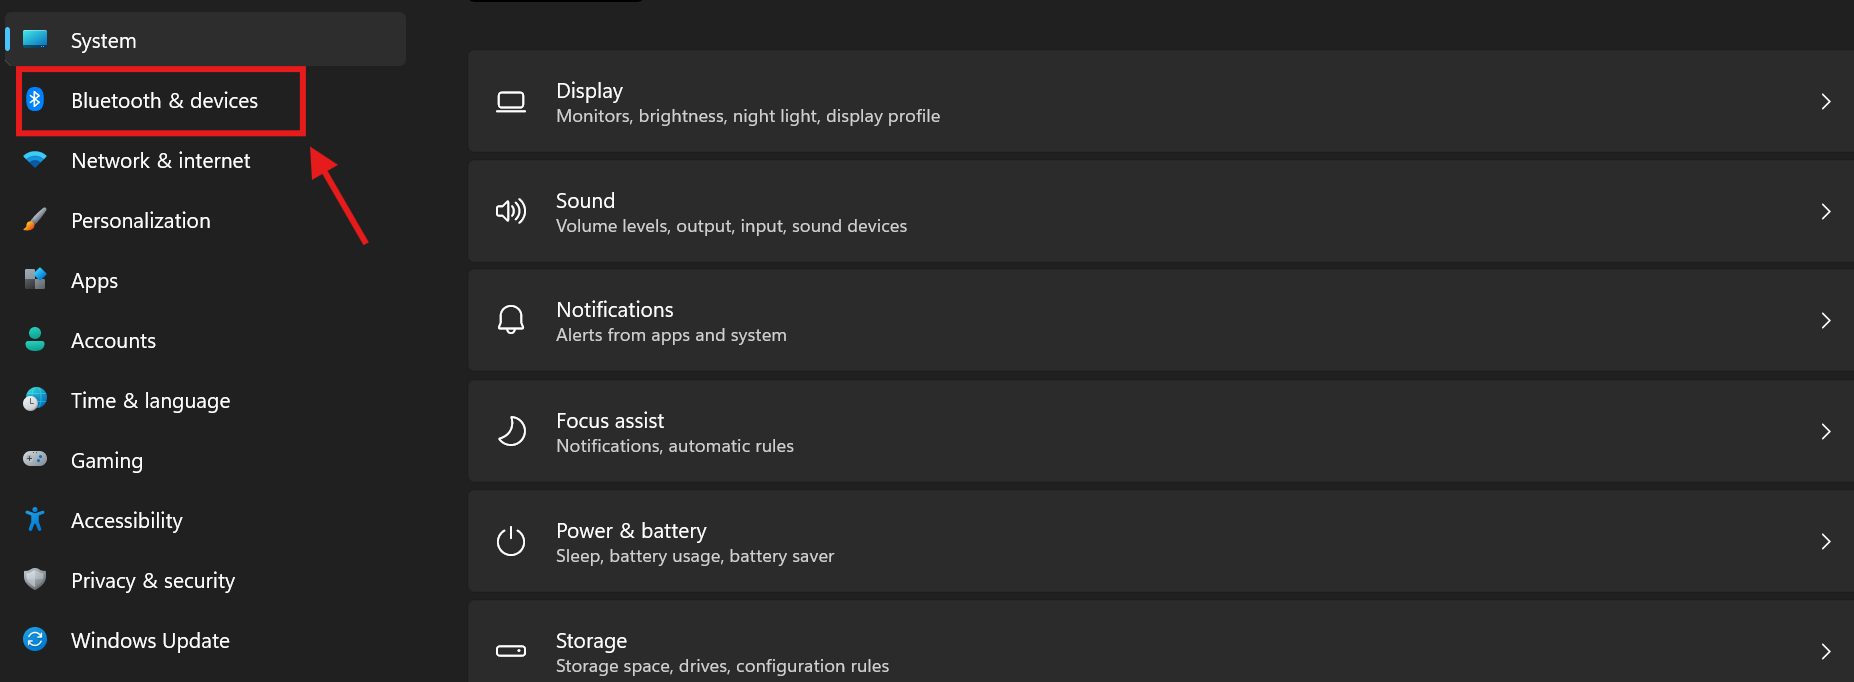The height and width of the screenshot is (682, 1854).
Task: Click the Apps icon in sidebar
Action: click(35, 279)
